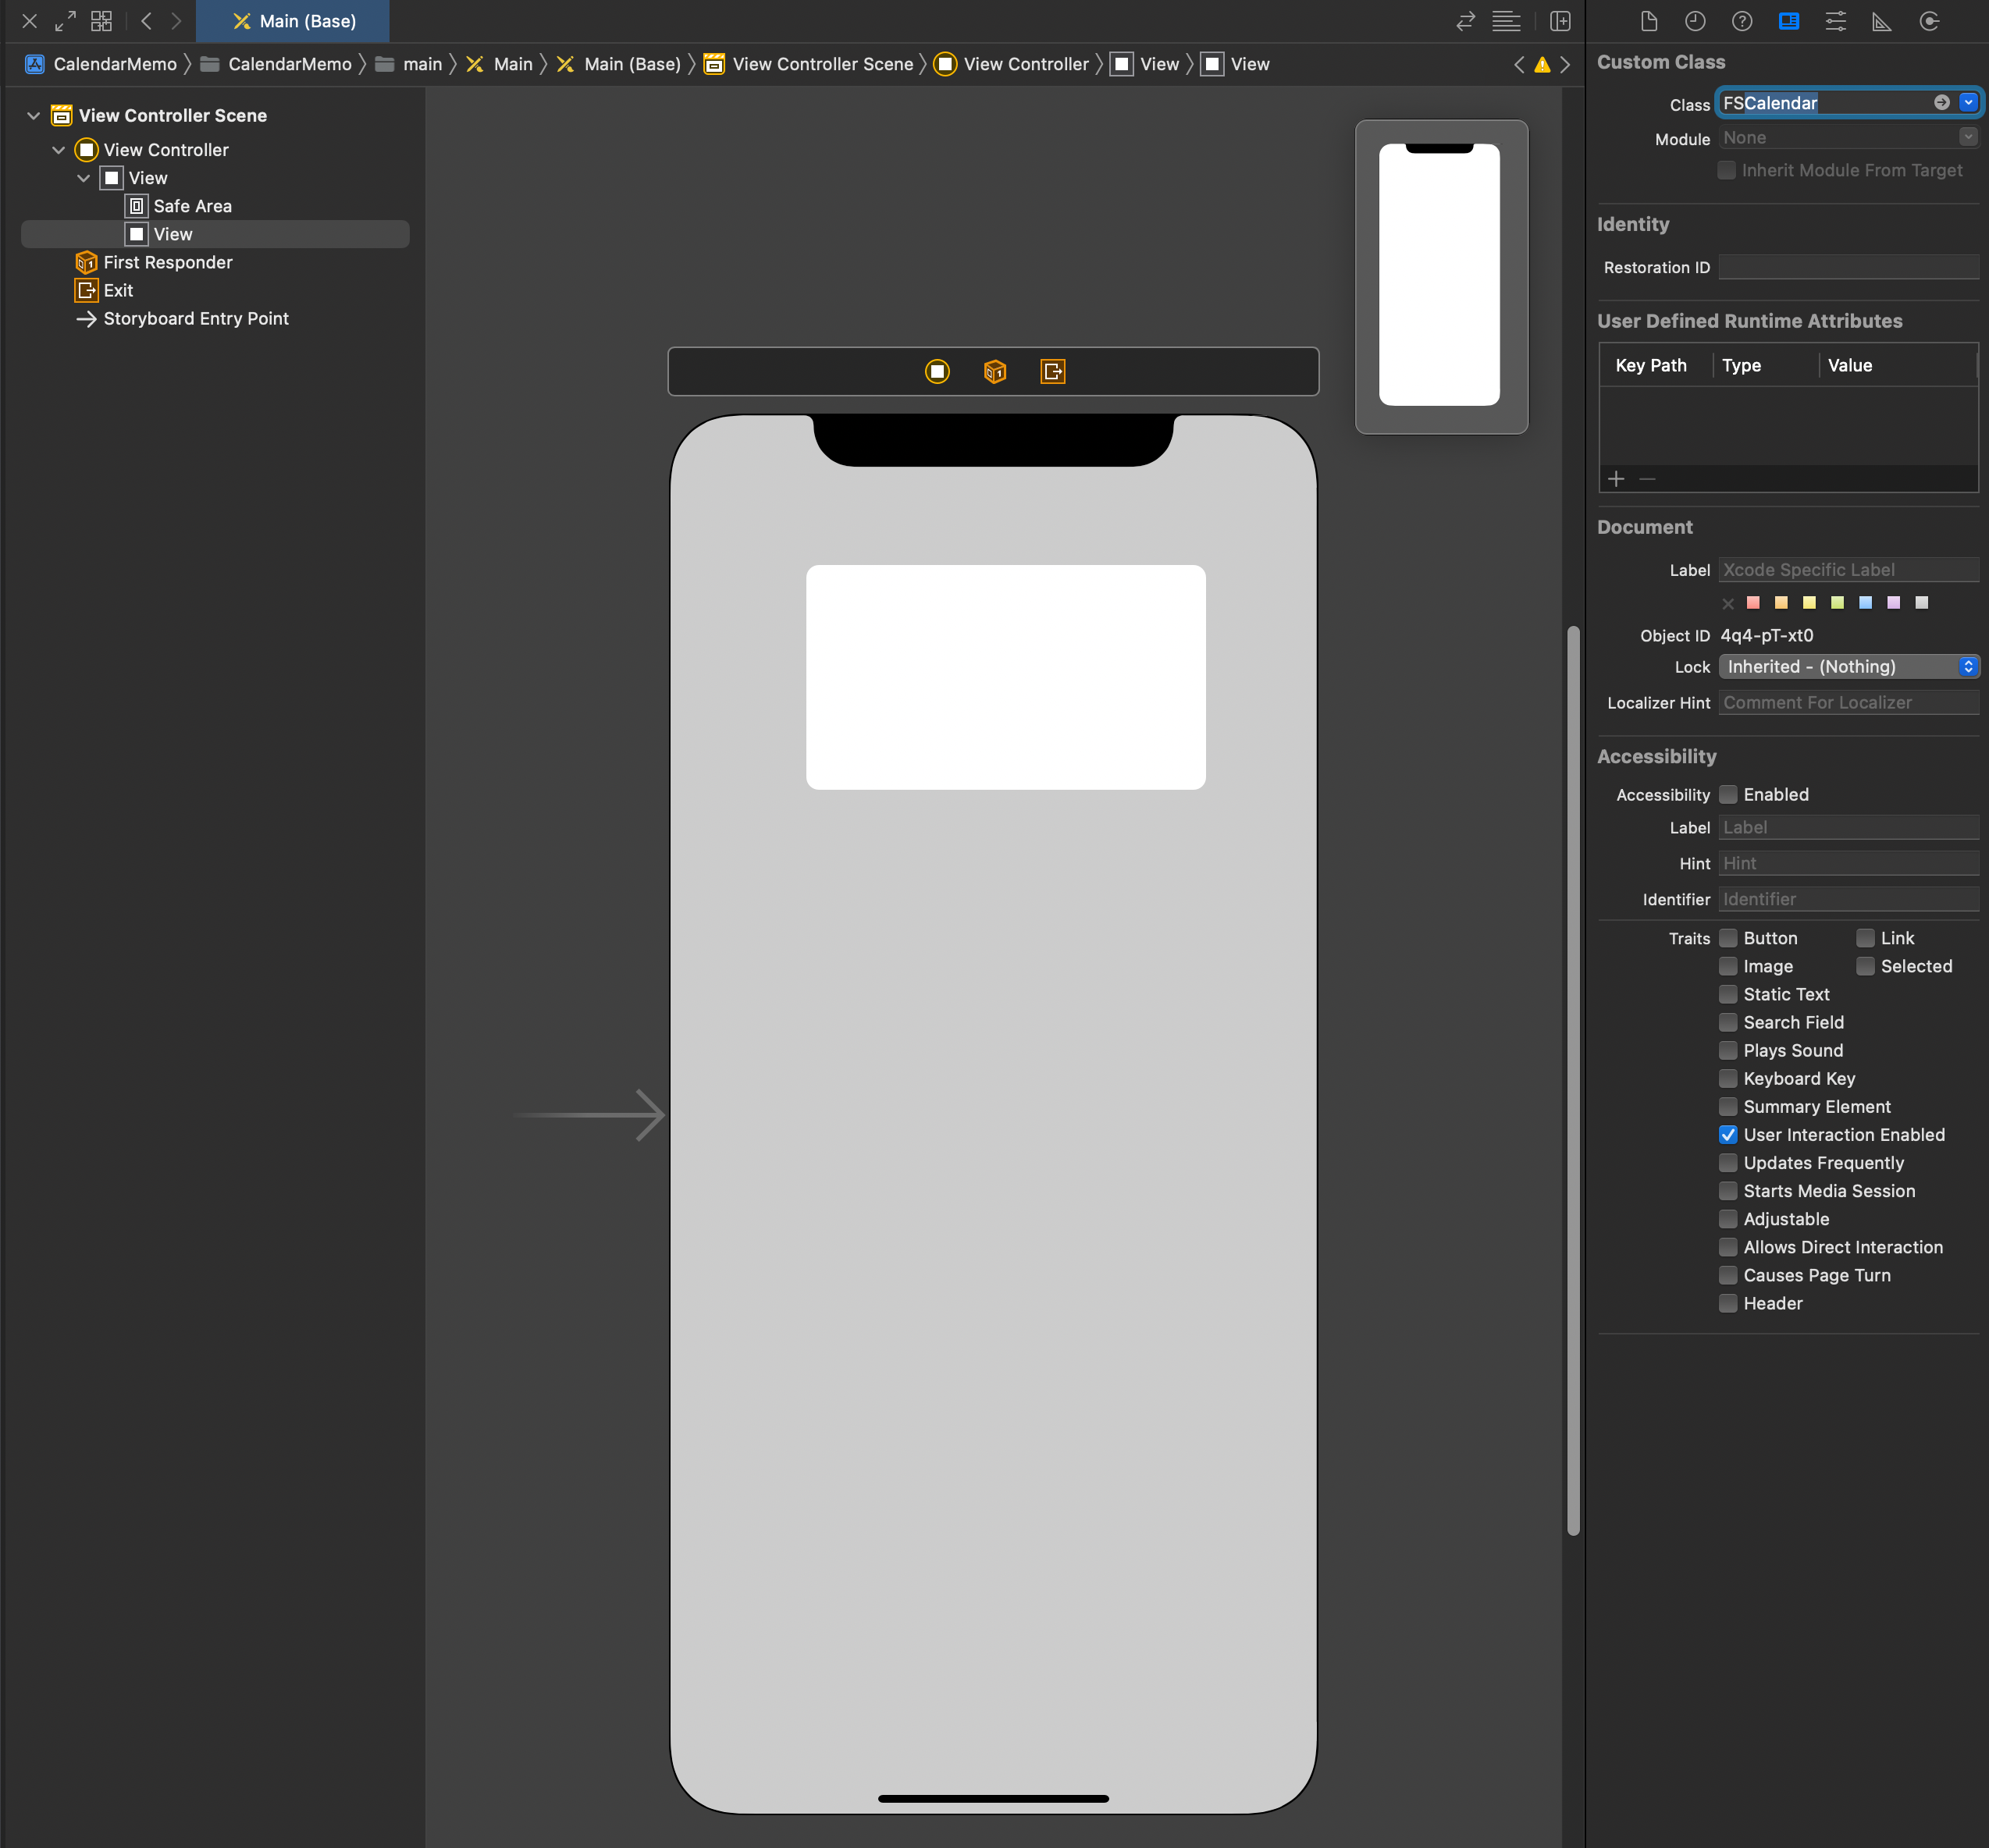Click the yellow warning triangle icon
The height and width of the screenshot is (1848, 1989).
click(x=1542, y=65)
